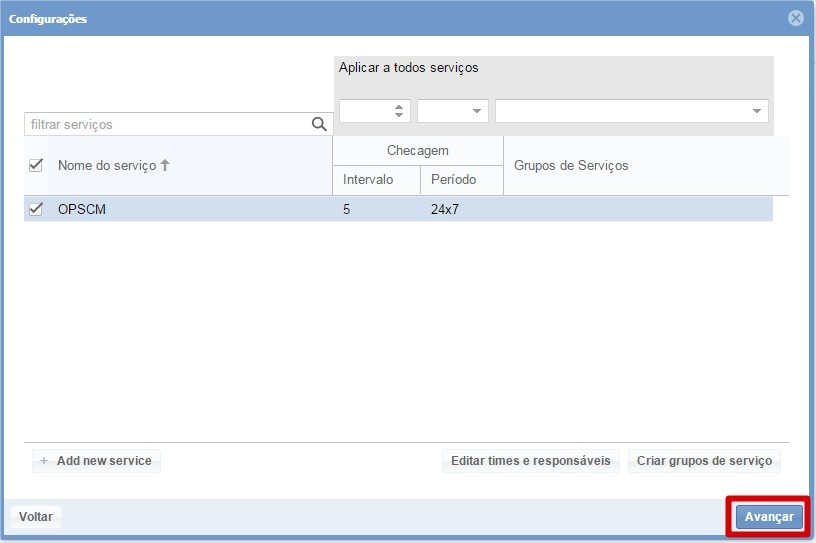
Task: Click the search magnifier icon
Action: 320,124
